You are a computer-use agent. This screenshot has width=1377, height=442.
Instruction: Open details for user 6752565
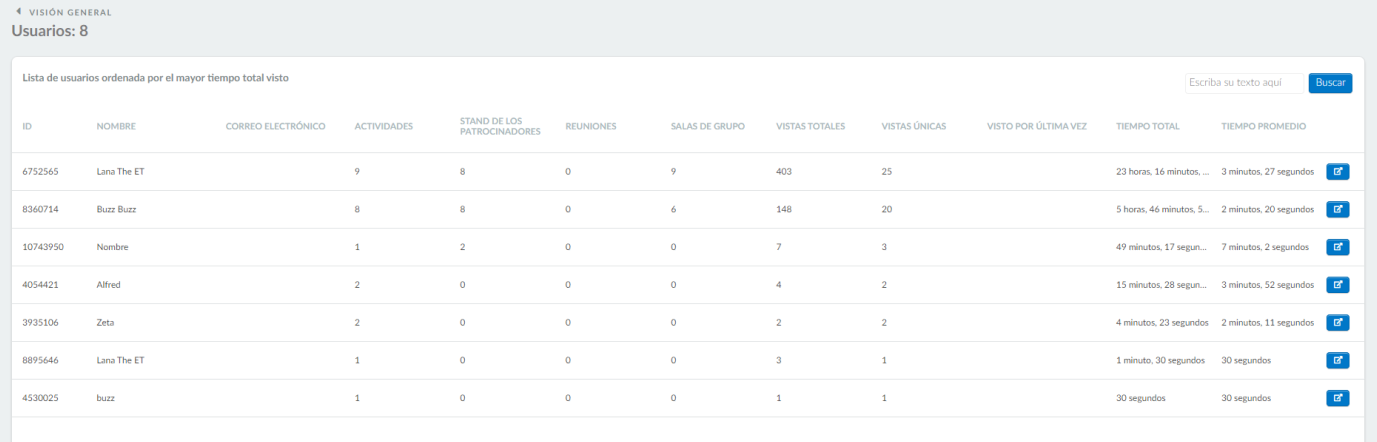coord(1337,171)
